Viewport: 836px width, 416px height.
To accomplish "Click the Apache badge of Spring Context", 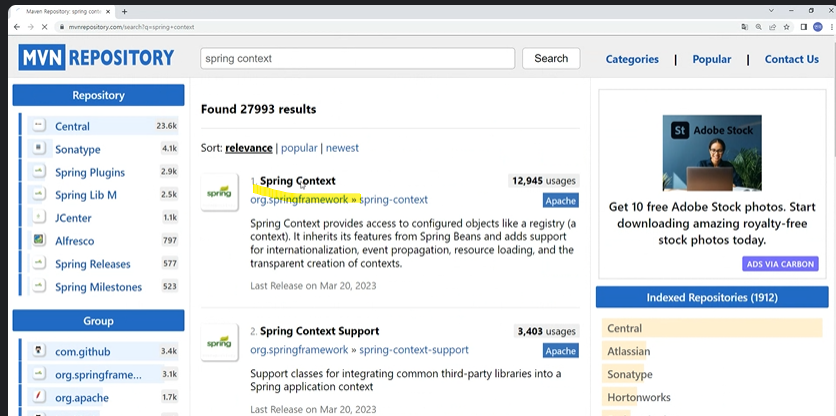I will tap(561, 201).
